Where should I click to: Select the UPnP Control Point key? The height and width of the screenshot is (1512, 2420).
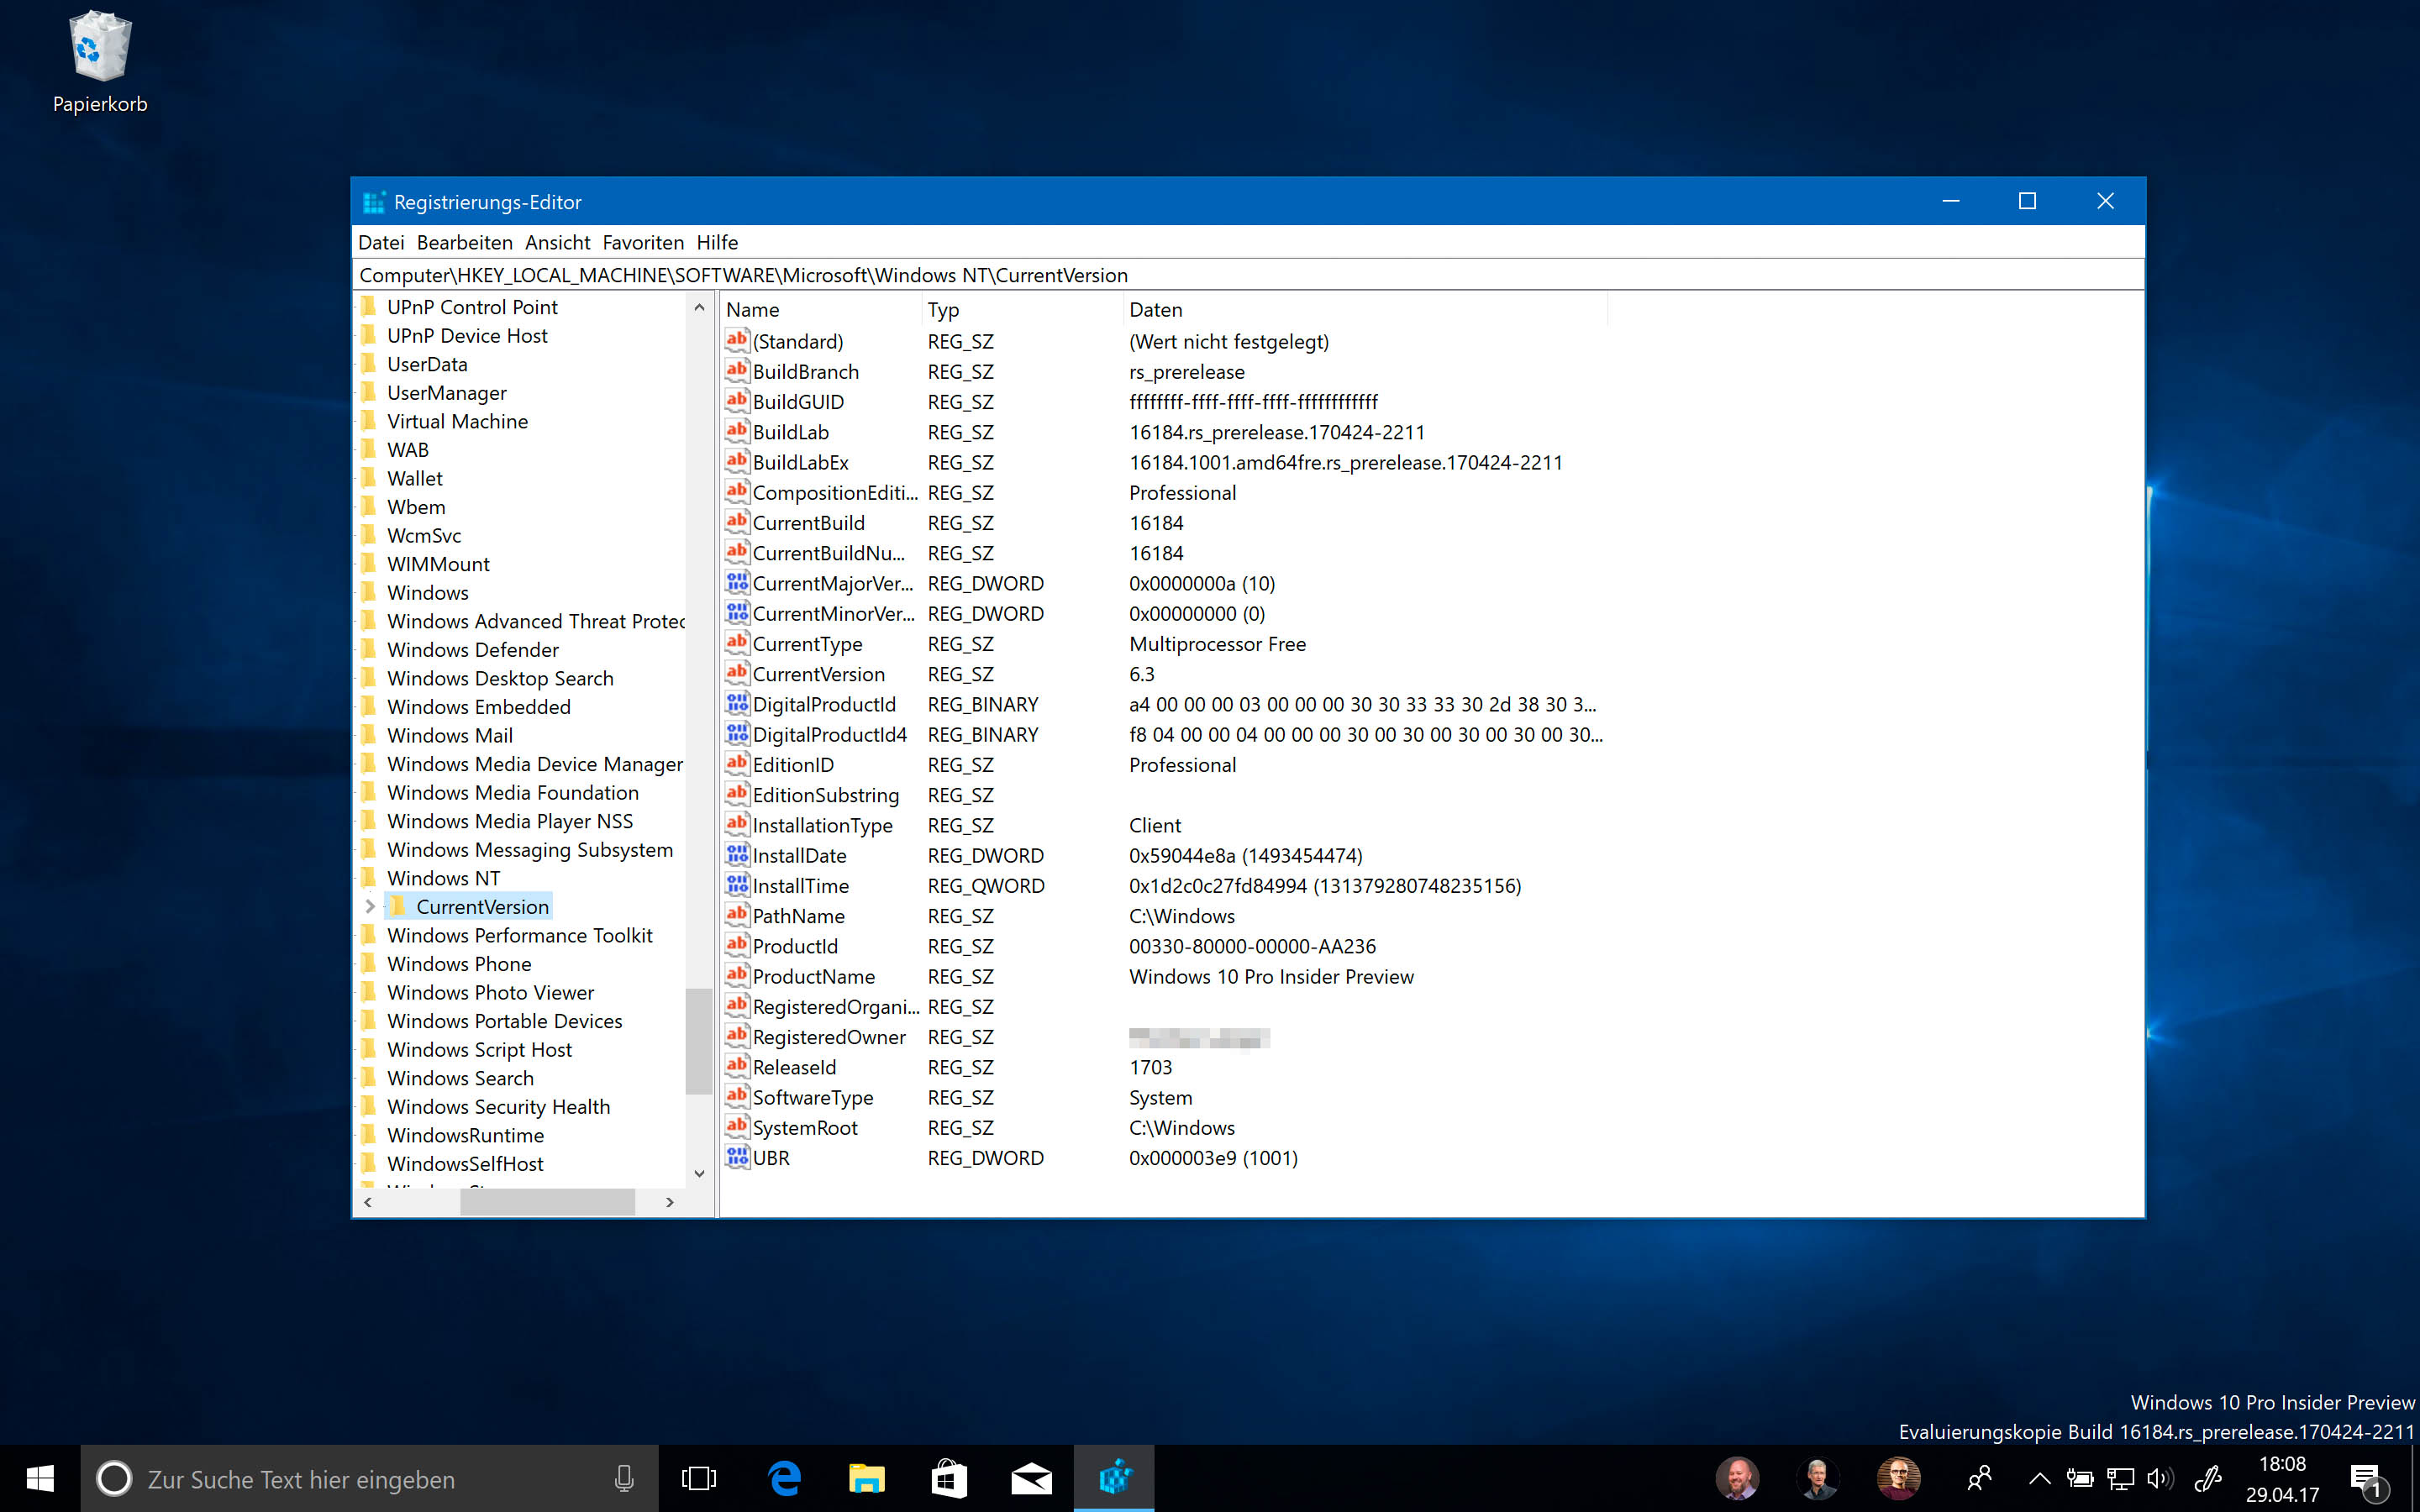point(472,307)
